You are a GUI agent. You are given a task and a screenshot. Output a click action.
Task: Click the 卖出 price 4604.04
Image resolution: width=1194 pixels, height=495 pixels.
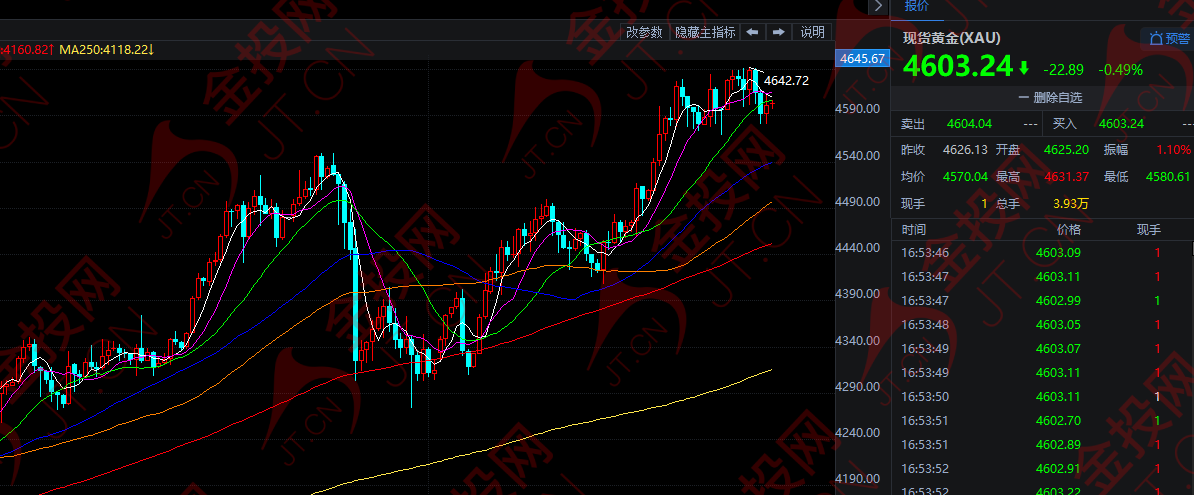pos(969,123)
